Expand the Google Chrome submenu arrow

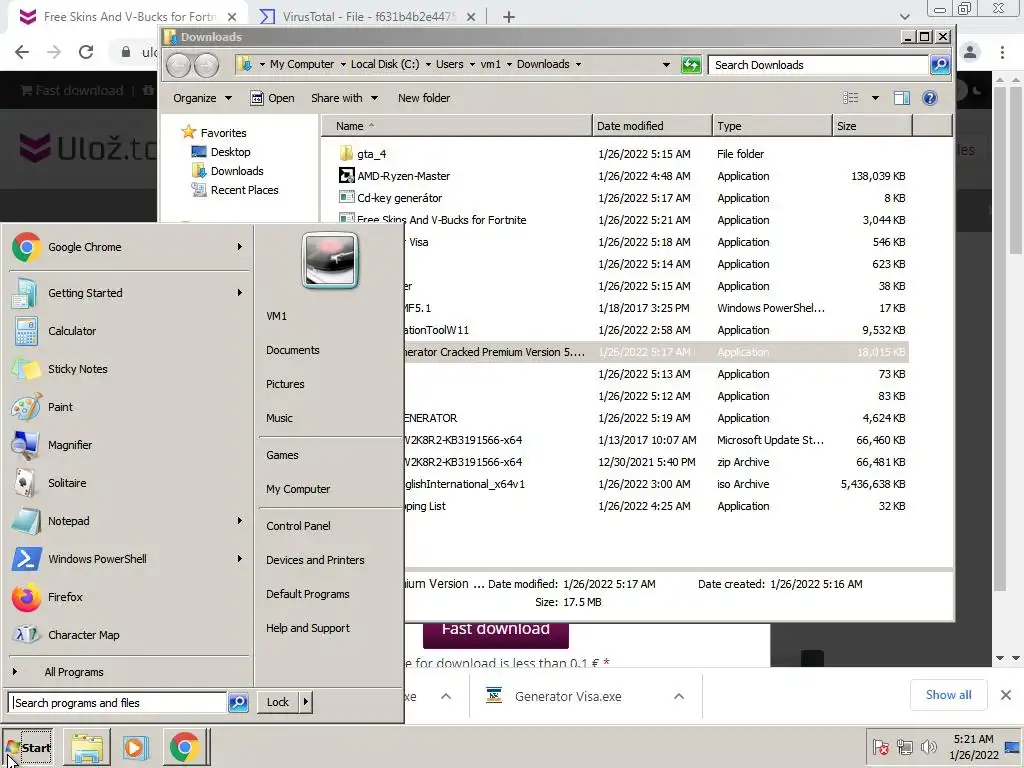tap(240, 247)
